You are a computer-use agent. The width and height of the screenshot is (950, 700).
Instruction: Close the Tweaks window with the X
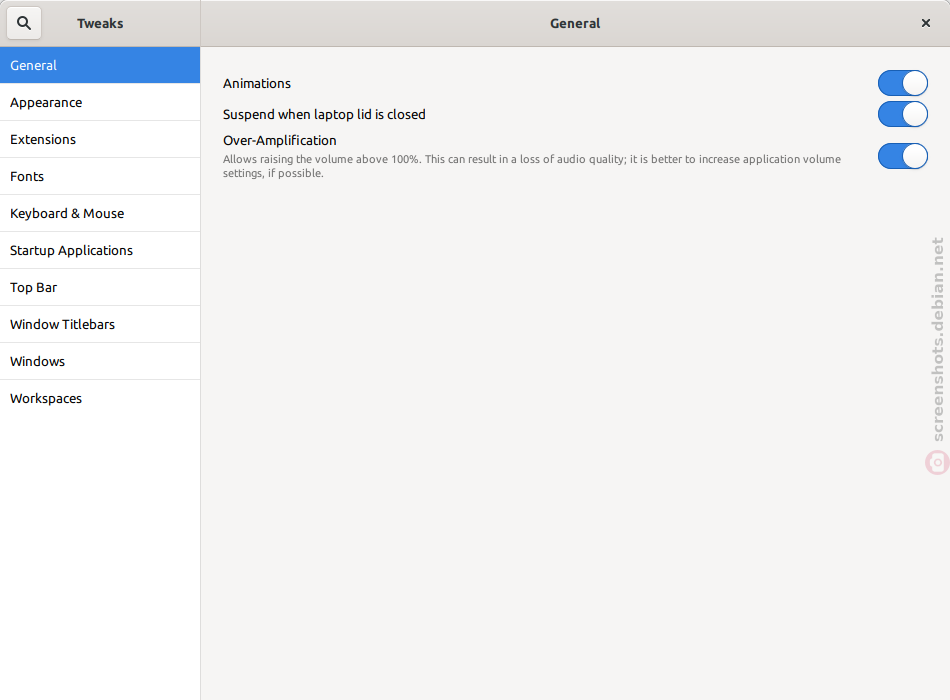tap(925, 23)
